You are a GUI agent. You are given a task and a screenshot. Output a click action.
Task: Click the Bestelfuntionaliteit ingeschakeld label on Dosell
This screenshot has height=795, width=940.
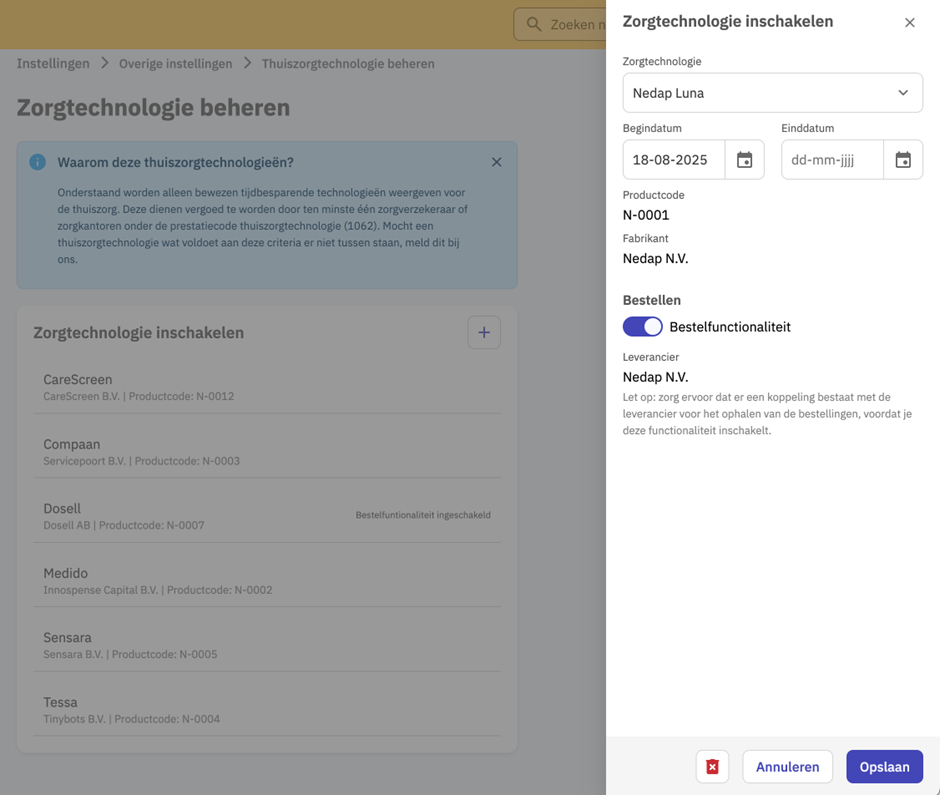pyautogui.click(x=423, y=515)
